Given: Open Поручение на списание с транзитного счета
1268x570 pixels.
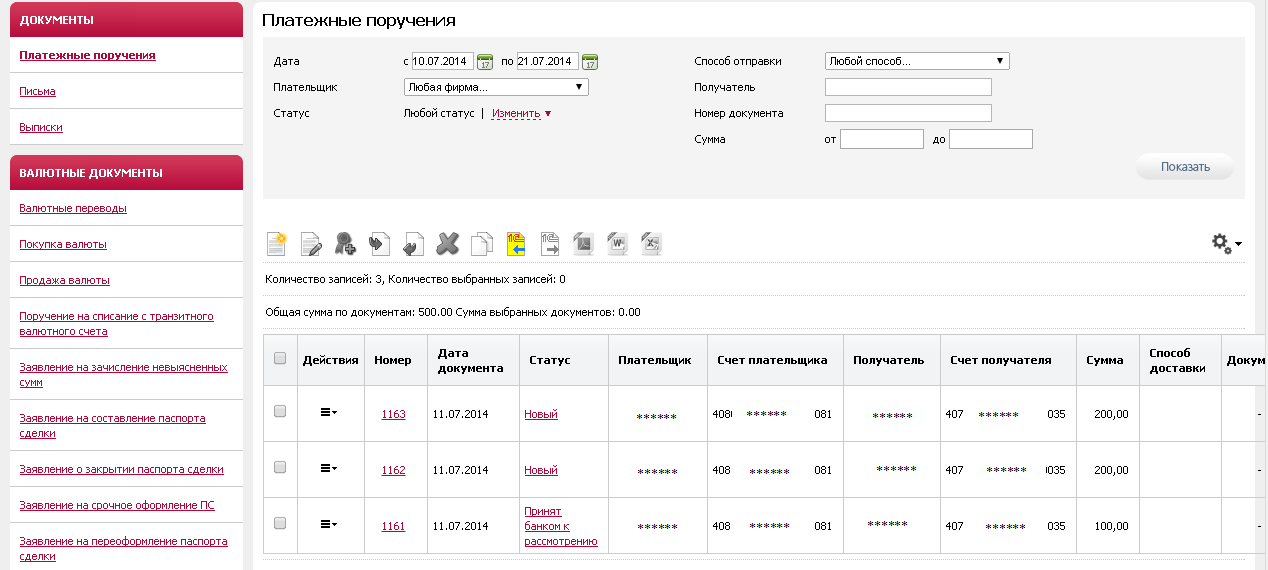Looking at the screenshot, I should pos(116,323).
